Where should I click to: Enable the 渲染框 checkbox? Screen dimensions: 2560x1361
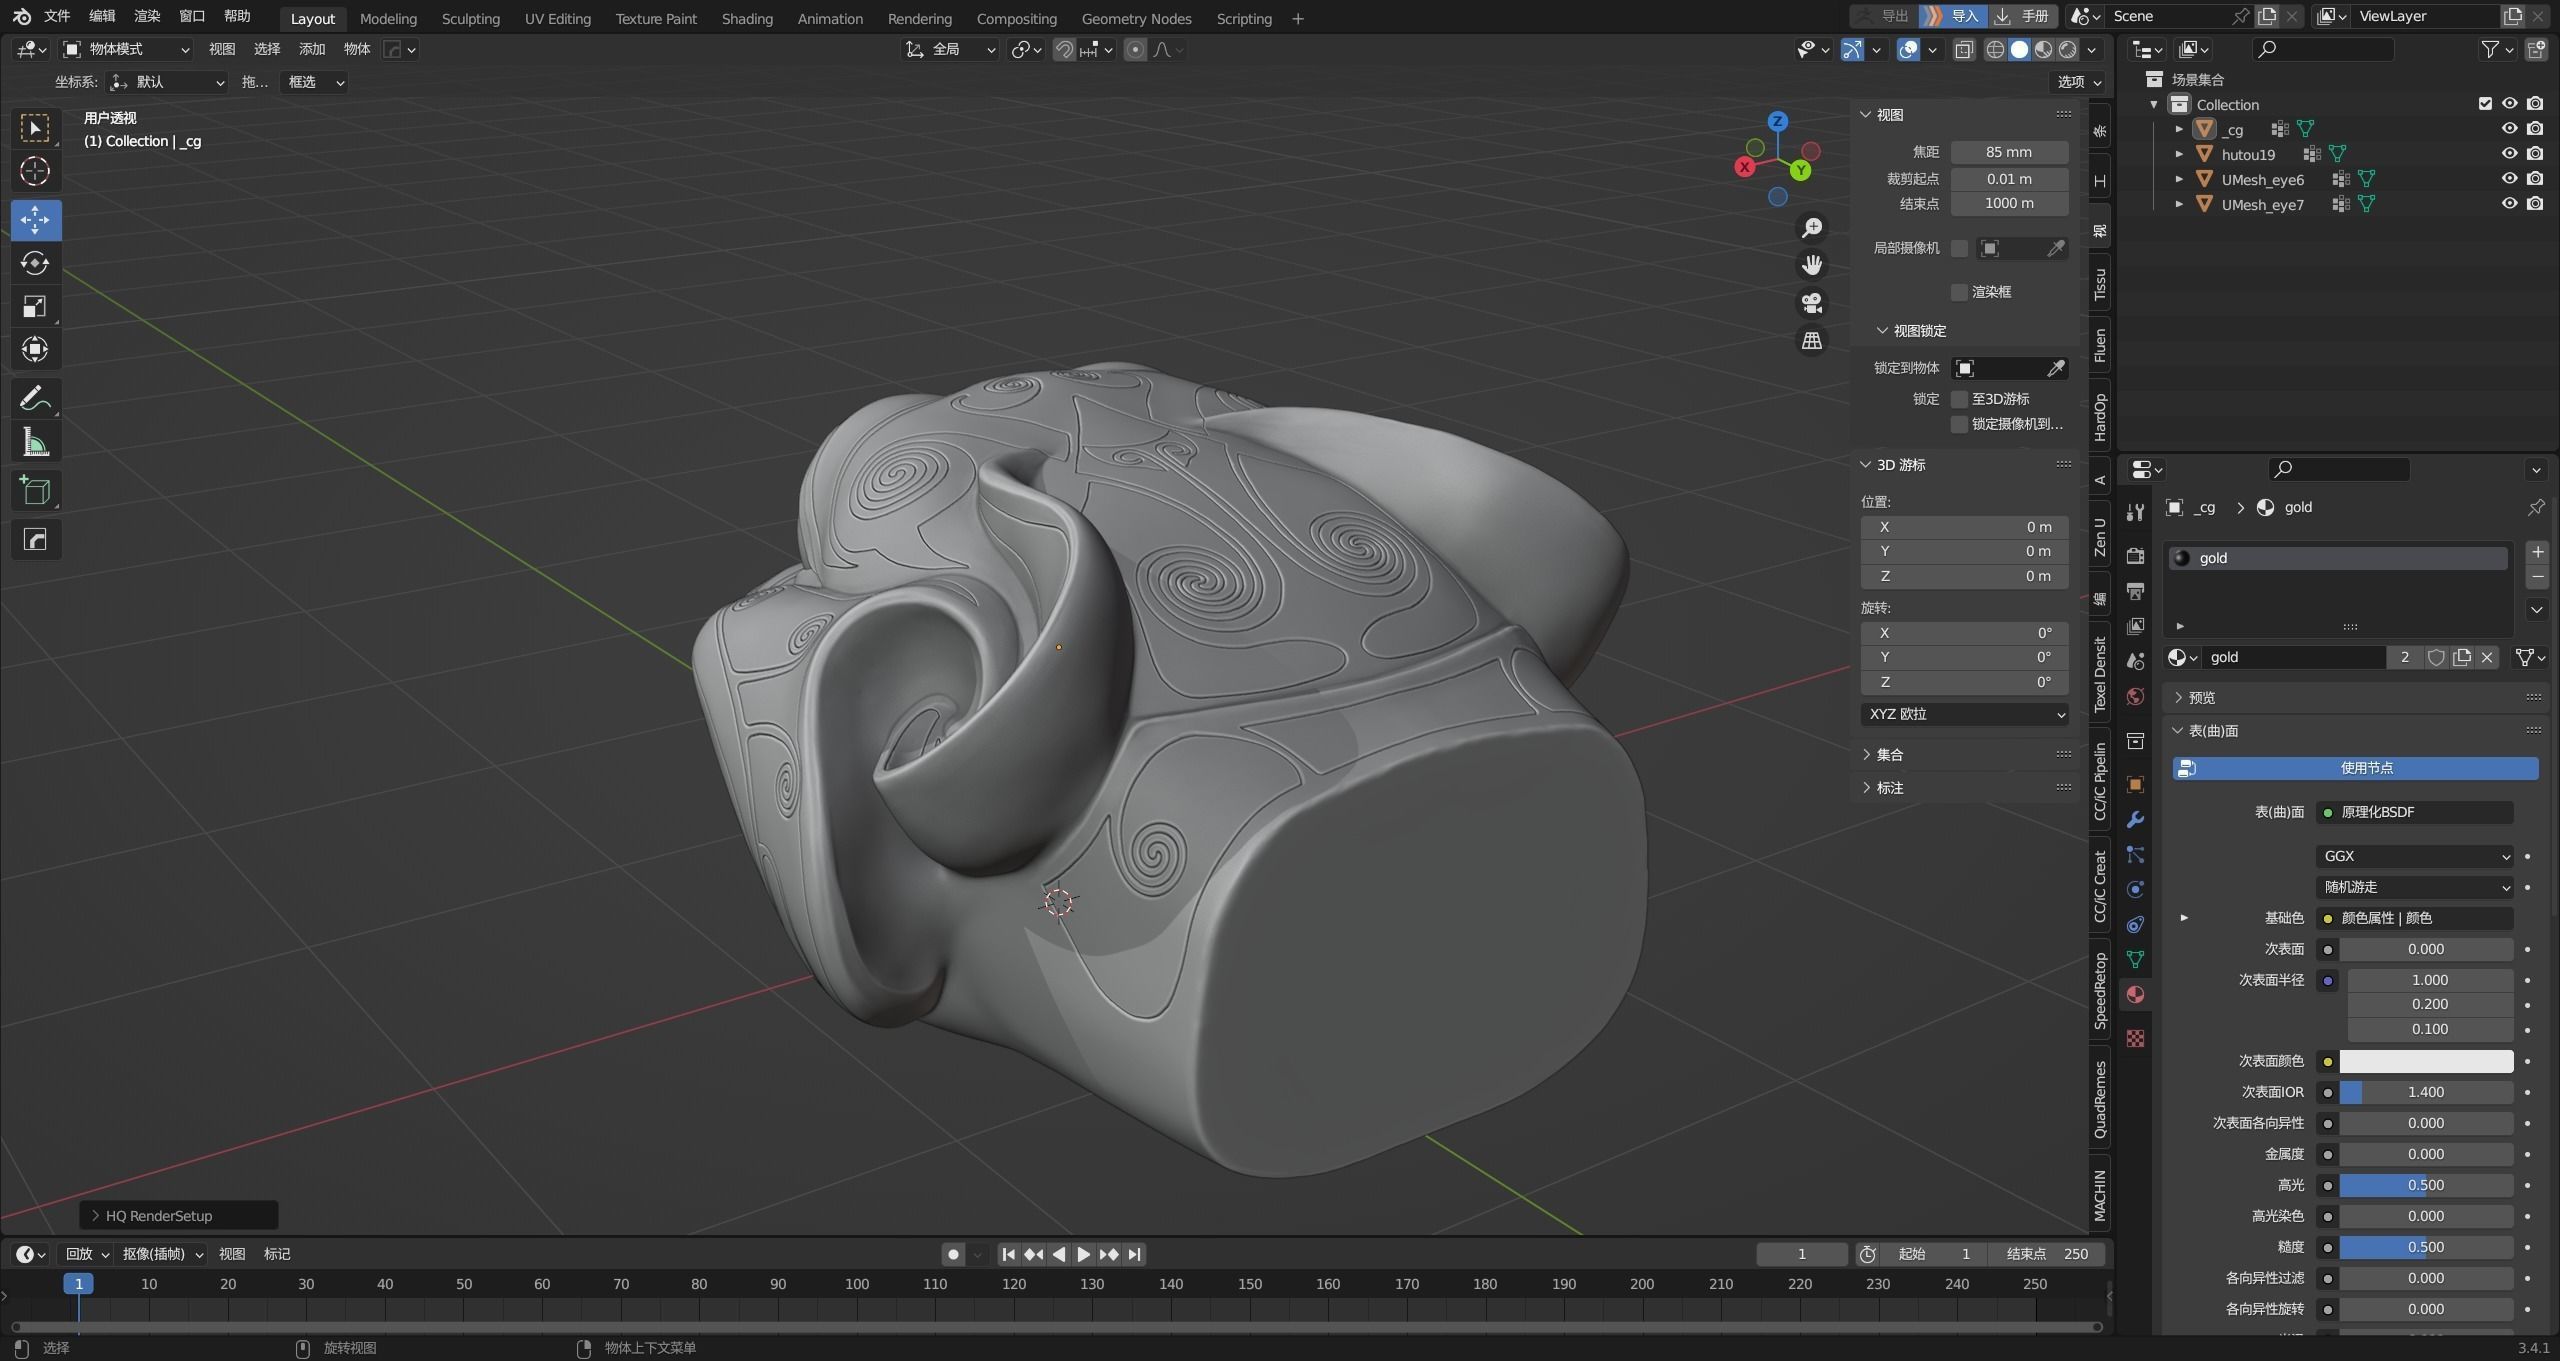(1959, 292)
